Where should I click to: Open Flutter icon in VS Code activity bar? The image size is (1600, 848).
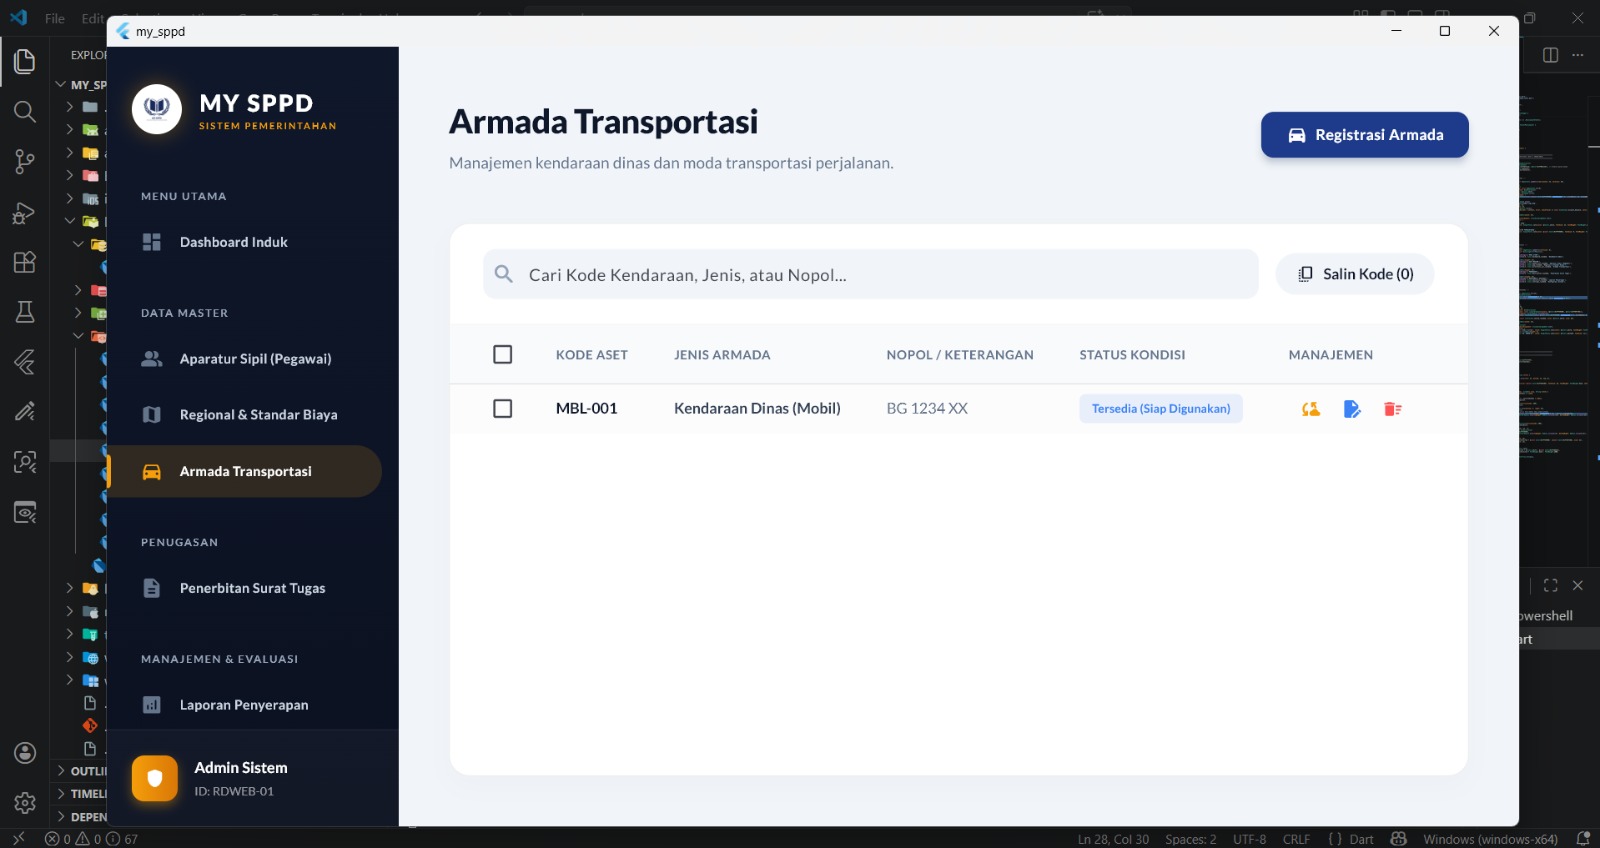click(24, 362)
